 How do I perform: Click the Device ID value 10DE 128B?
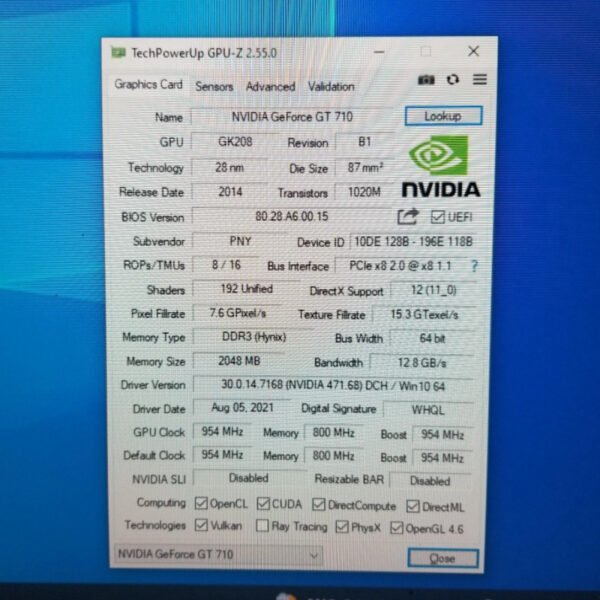point(413,241)
